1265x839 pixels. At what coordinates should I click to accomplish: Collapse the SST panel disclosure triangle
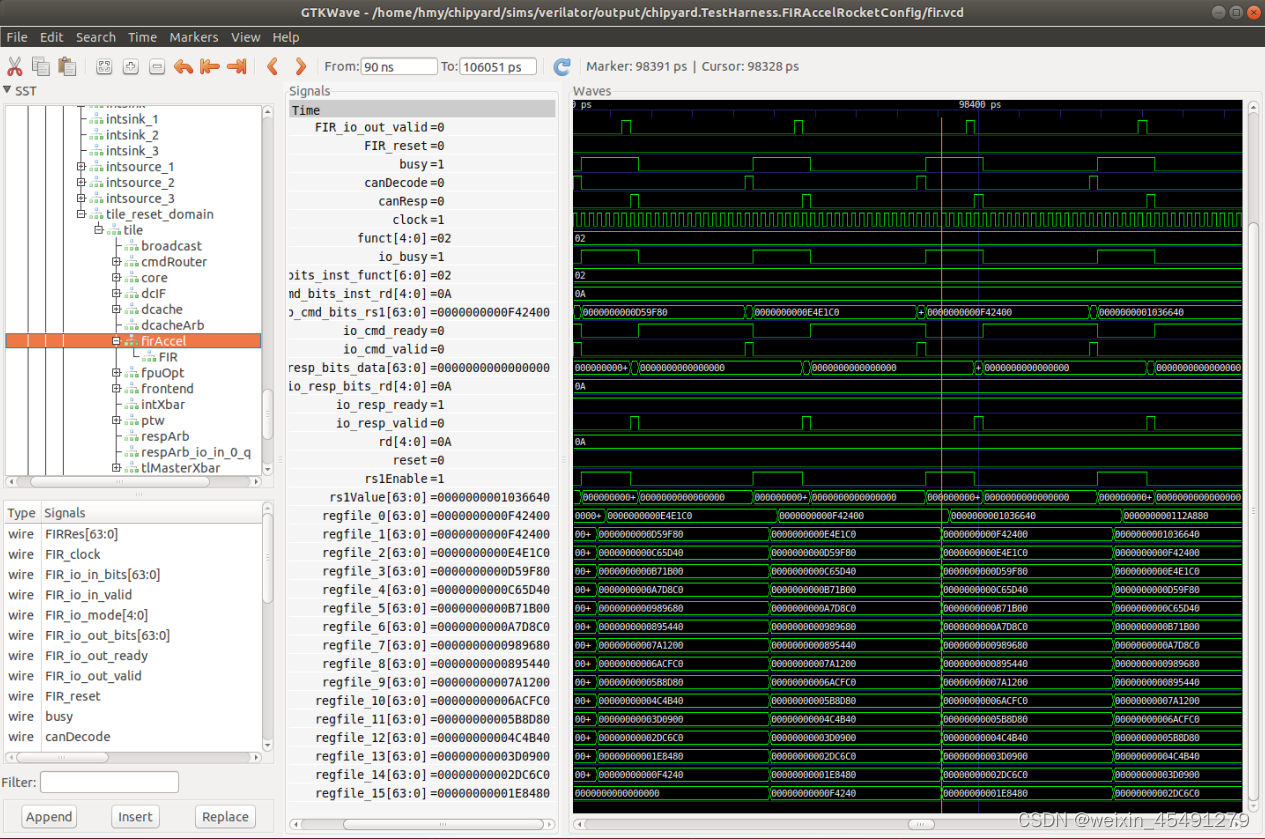click(8, 91)
